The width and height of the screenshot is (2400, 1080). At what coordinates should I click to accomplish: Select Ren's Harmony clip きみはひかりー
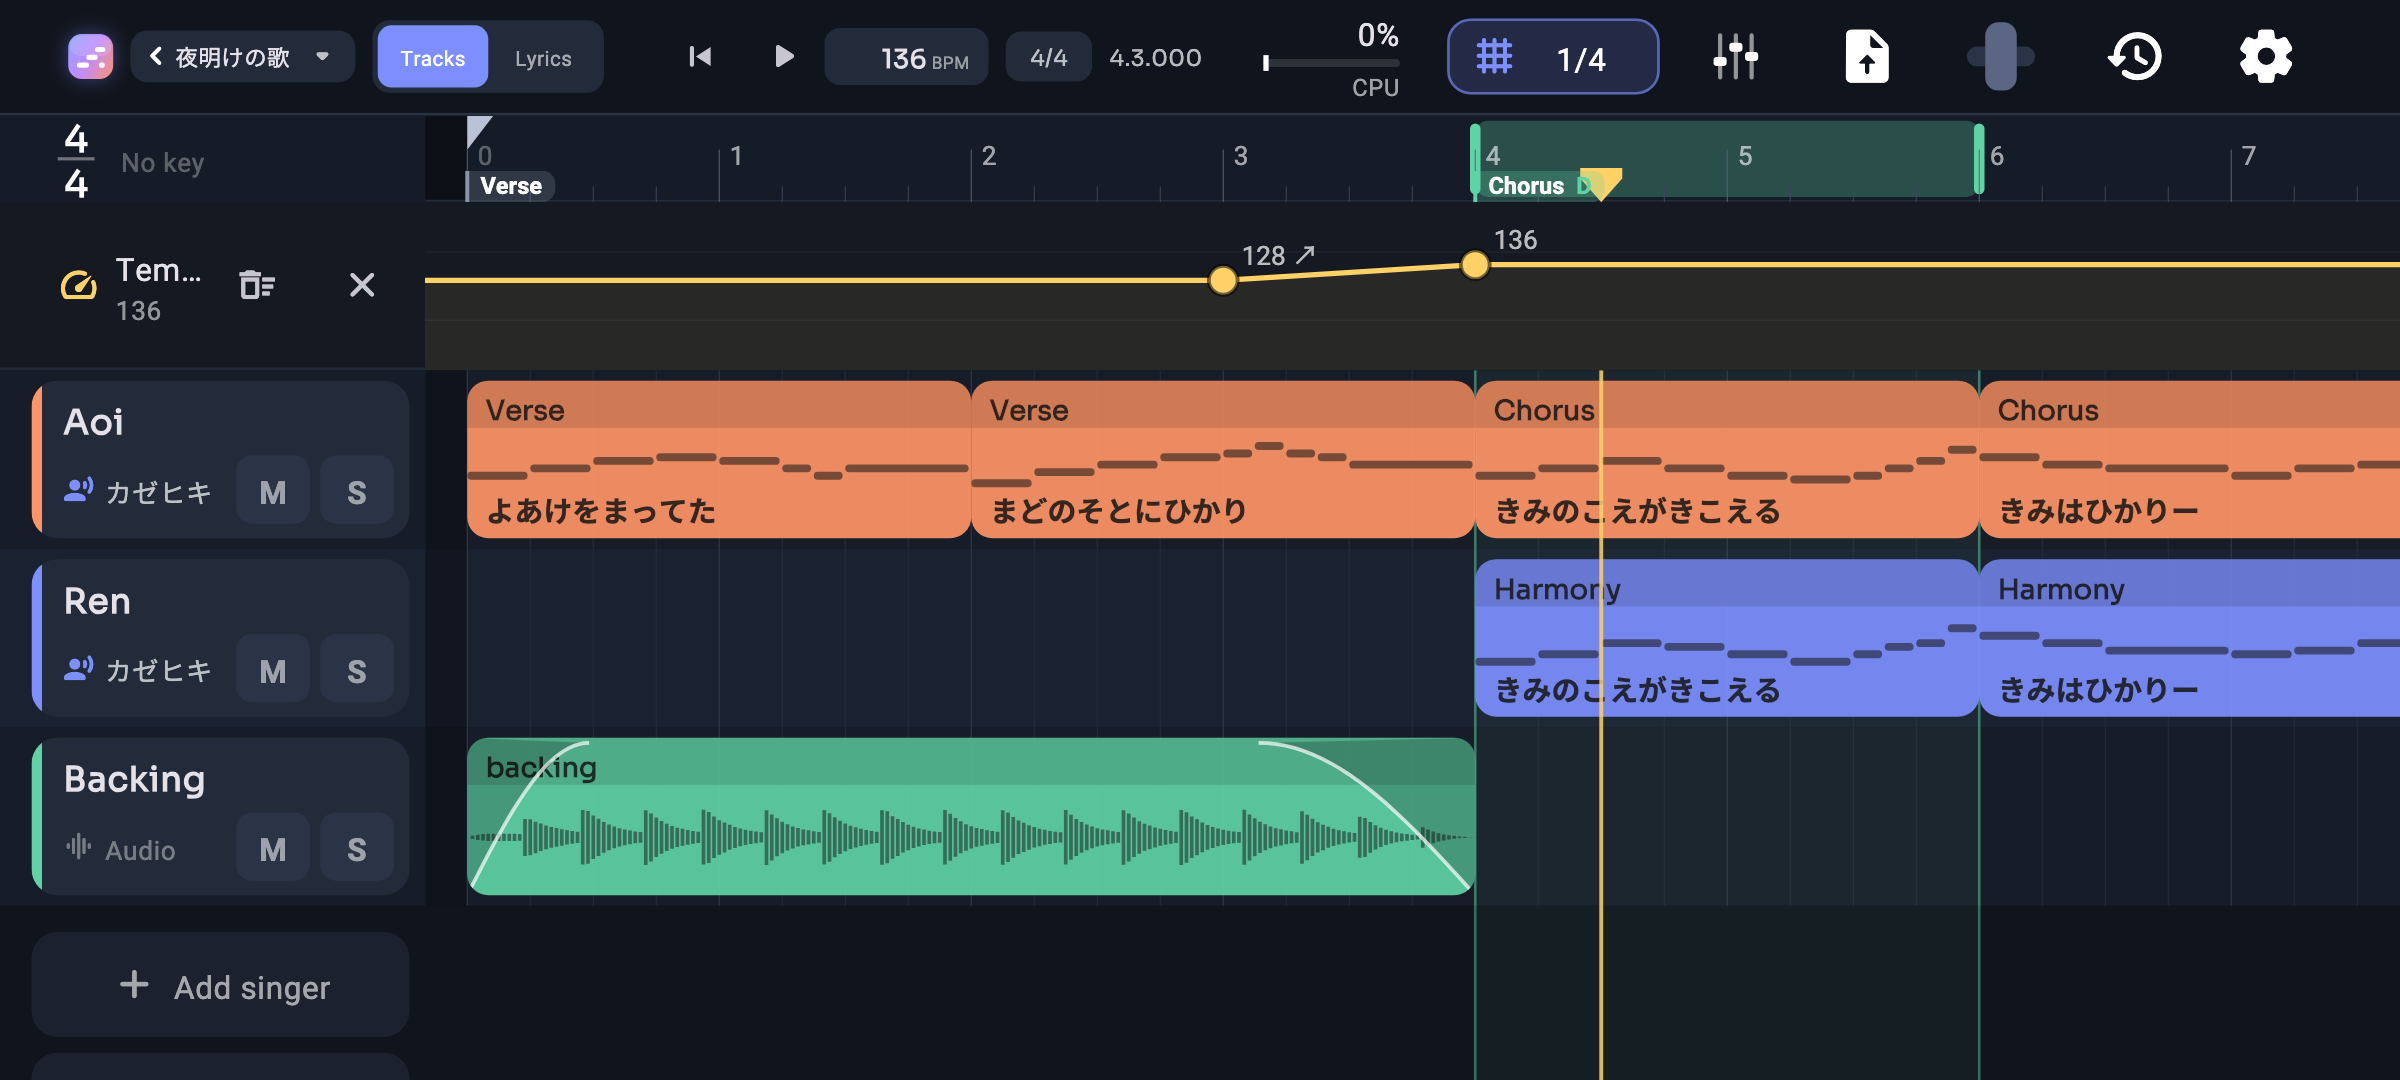point(2189,638)
